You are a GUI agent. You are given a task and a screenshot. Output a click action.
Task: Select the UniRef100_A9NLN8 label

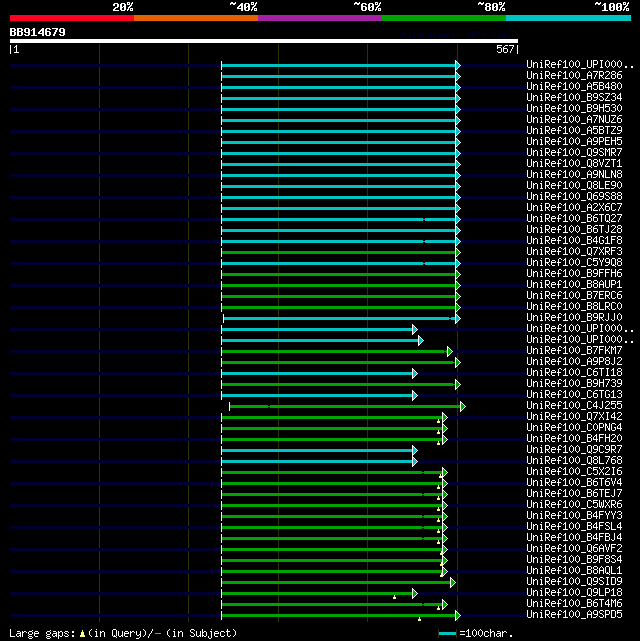pyautogui.click(x=574, y=175)
